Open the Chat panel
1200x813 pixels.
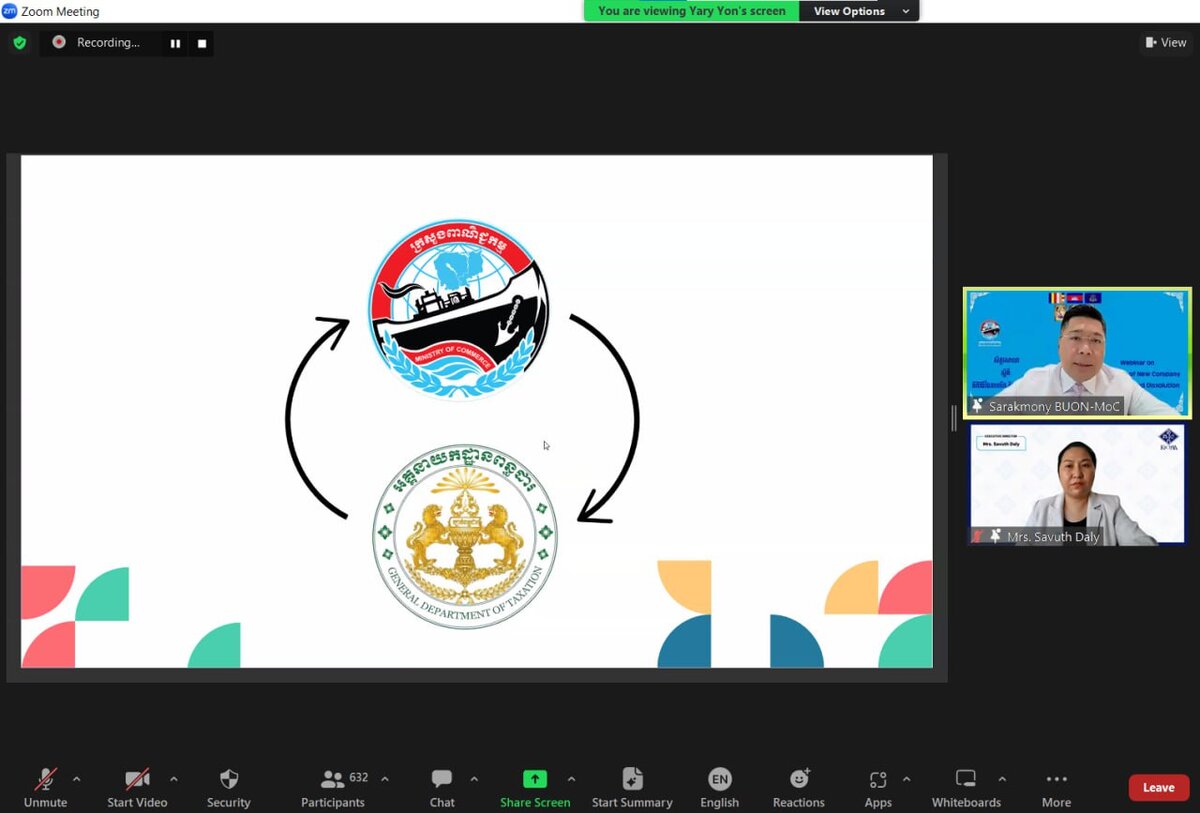442,788
